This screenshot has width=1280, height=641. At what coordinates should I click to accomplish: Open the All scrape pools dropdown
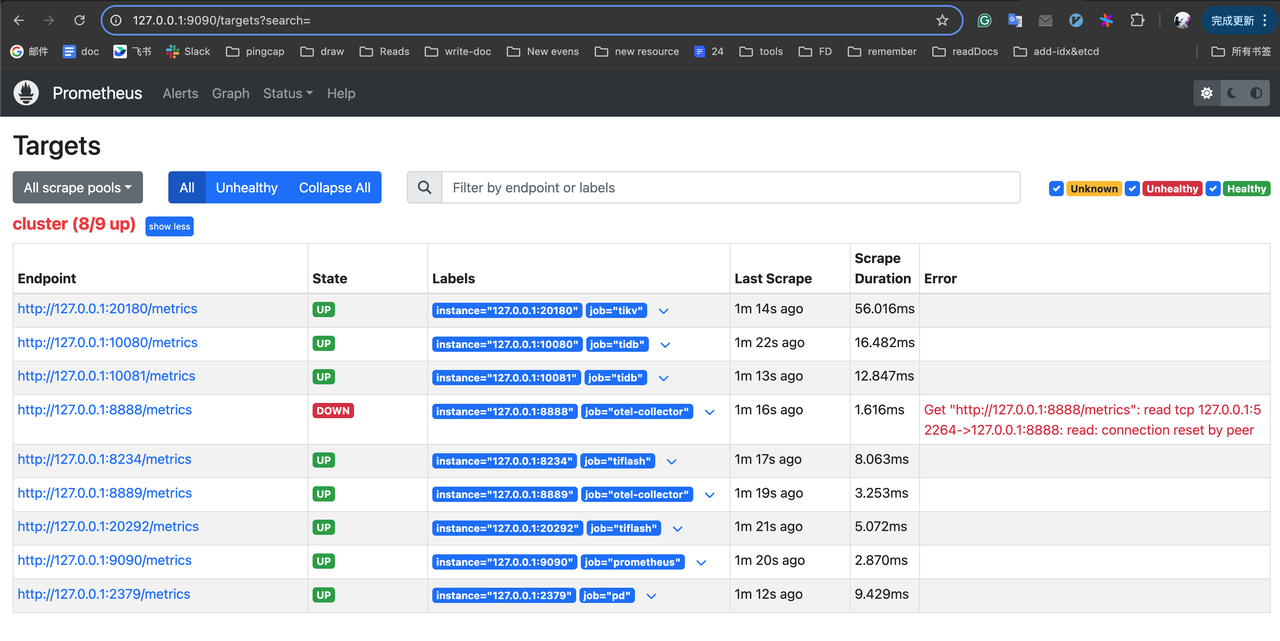78,187
